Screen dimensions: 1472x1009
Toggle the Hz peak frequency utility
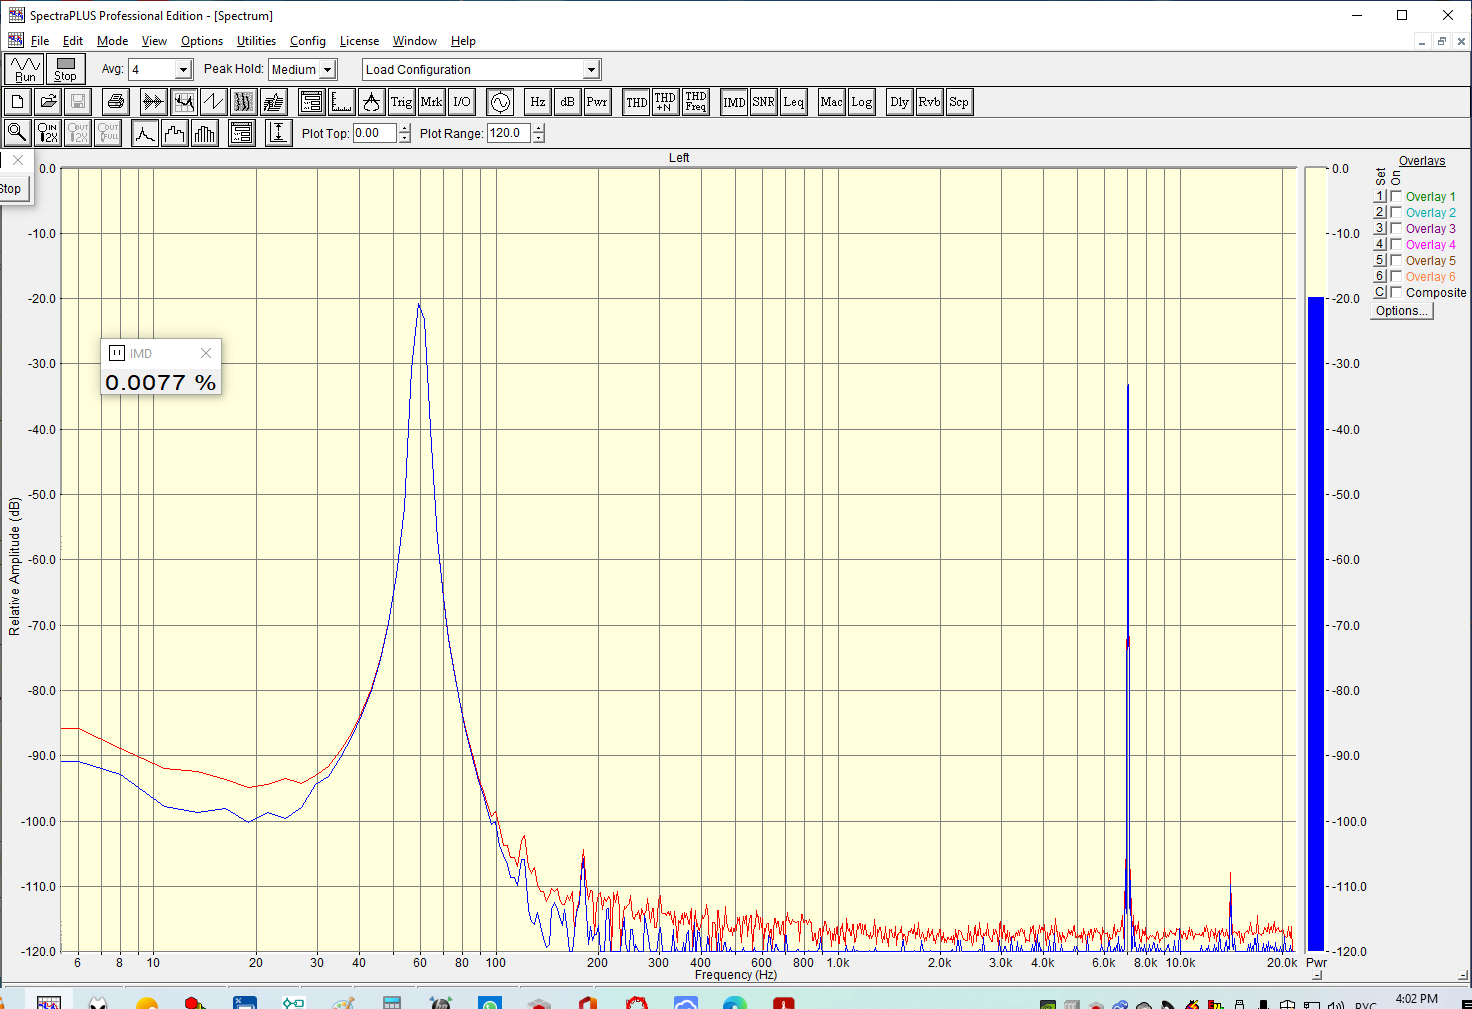pyautogui.click(x=538, y=102)
